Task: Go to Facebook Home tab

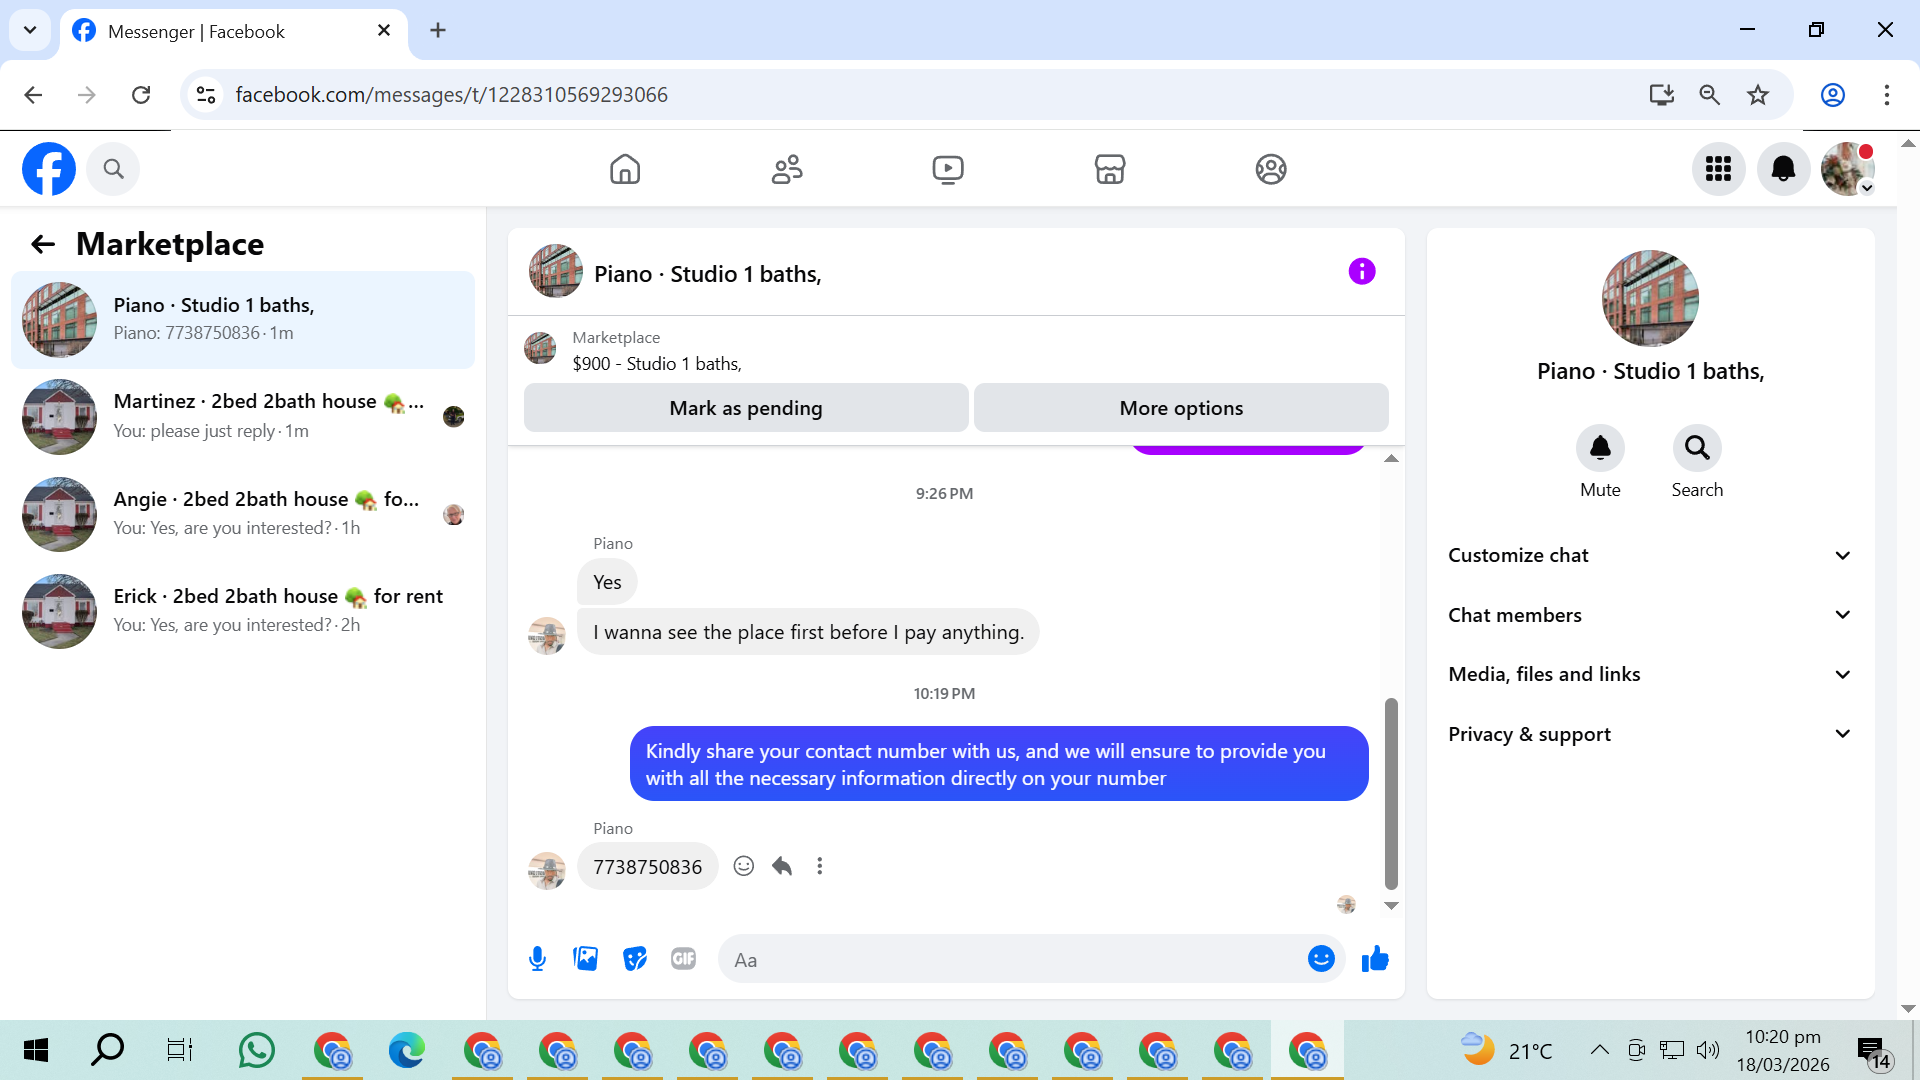Action: tap(625, 169)
